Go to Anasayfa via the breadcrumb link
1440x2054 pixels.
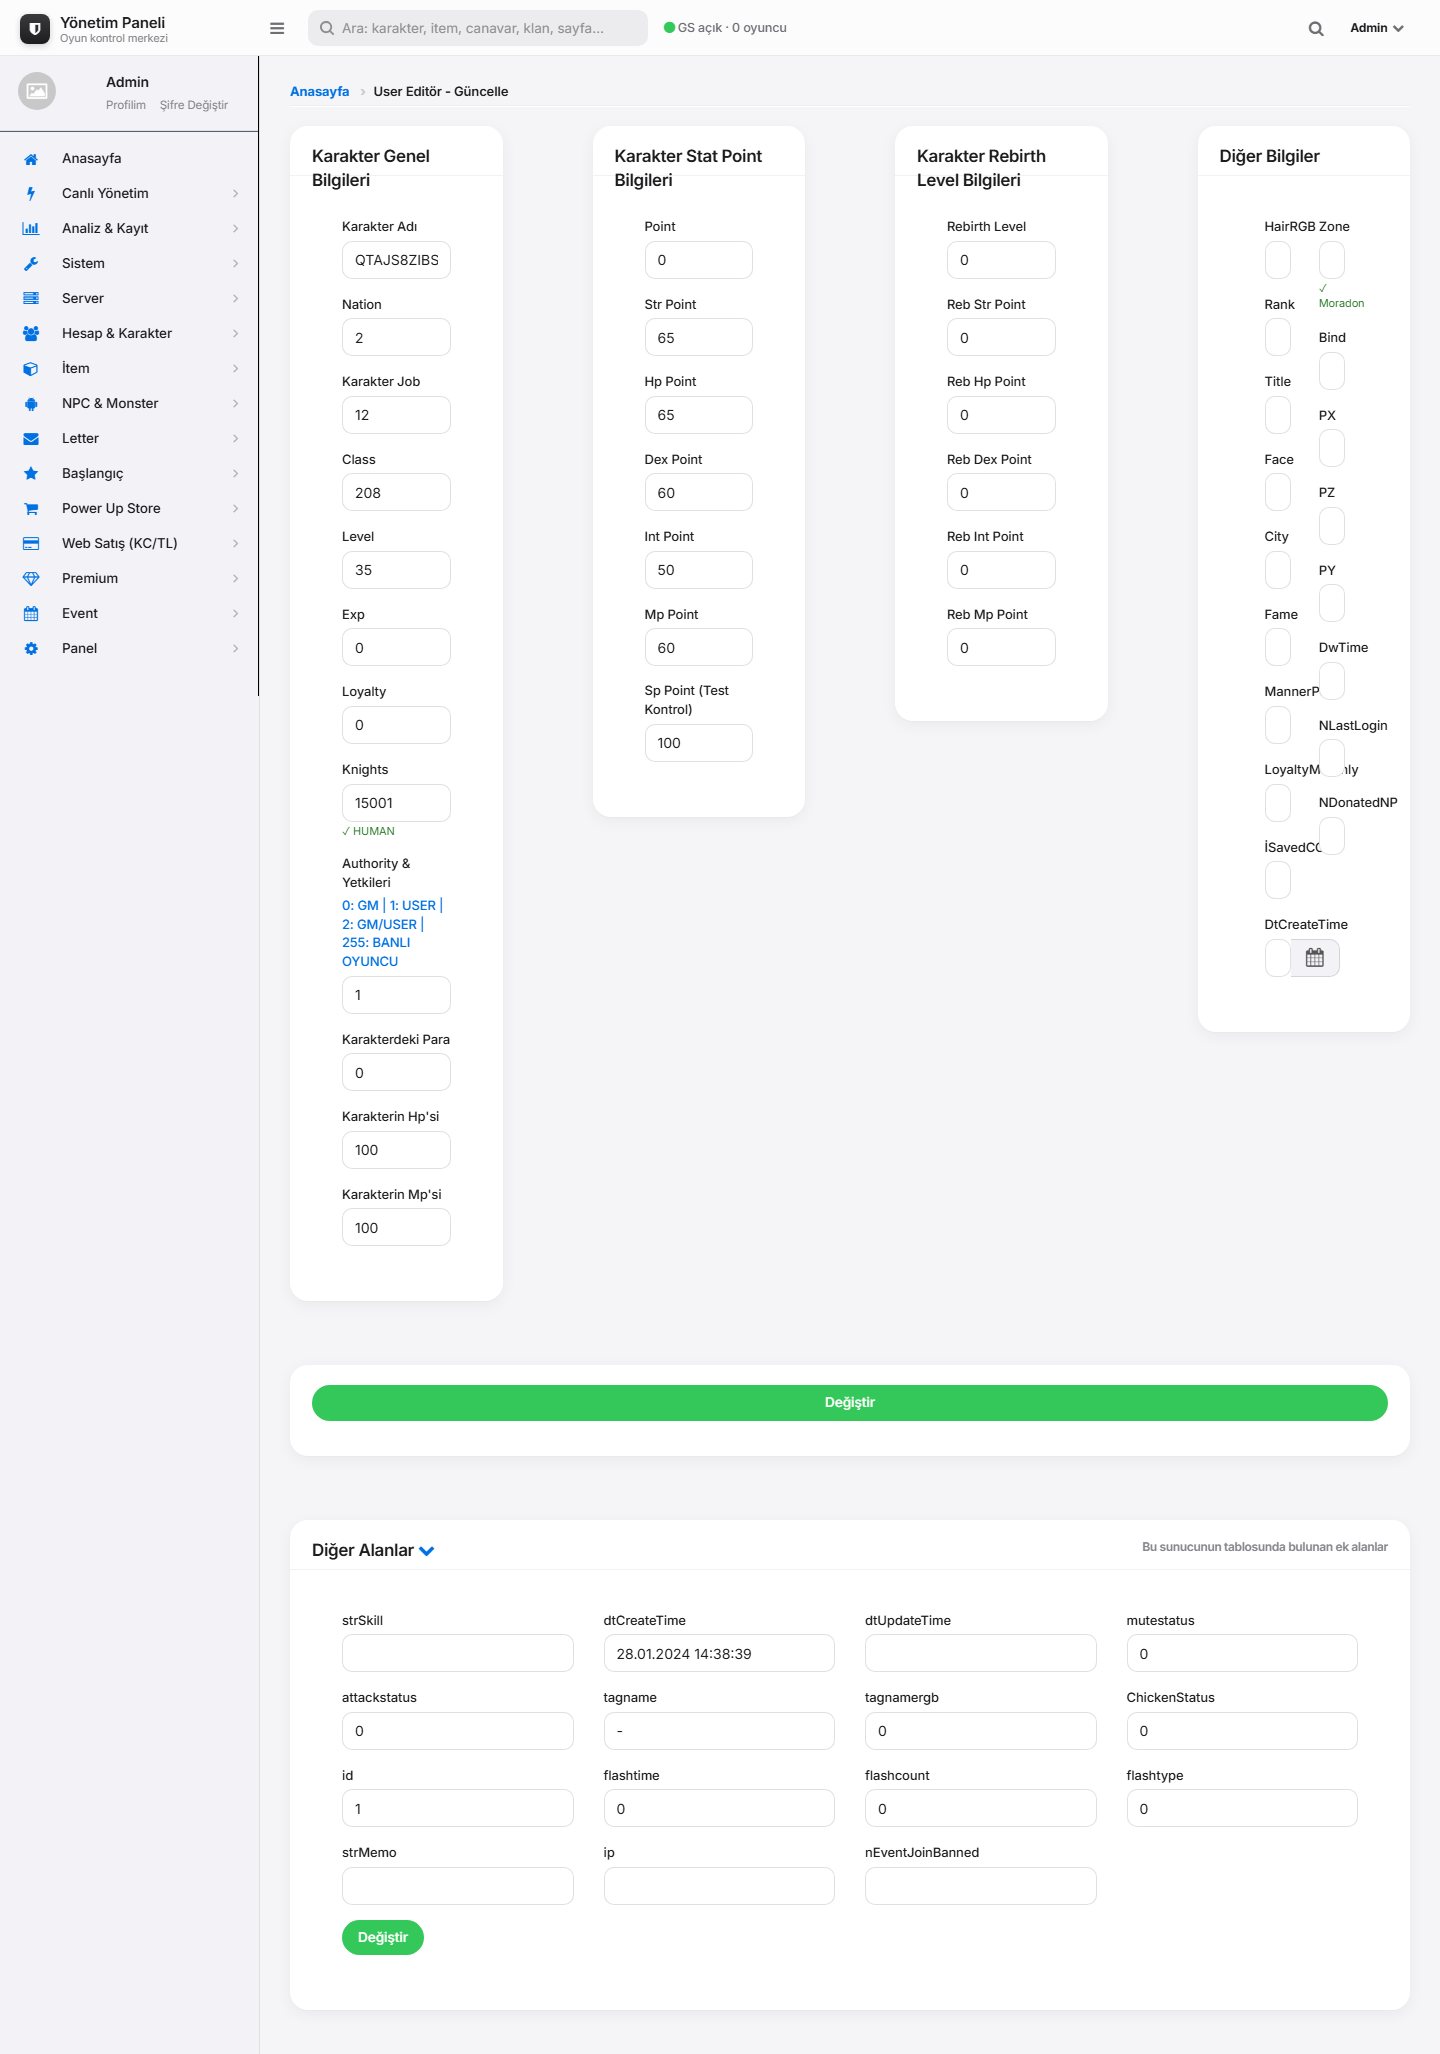pos(320,92)
